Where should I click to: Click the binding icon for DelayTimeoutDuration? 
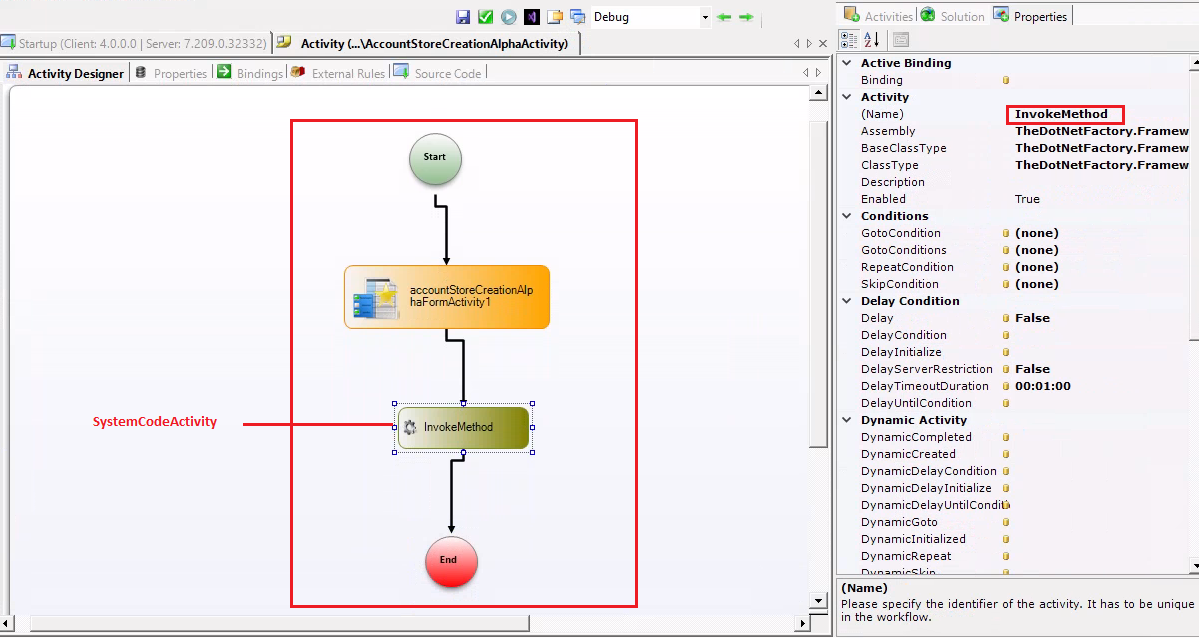pos(1006,386)
